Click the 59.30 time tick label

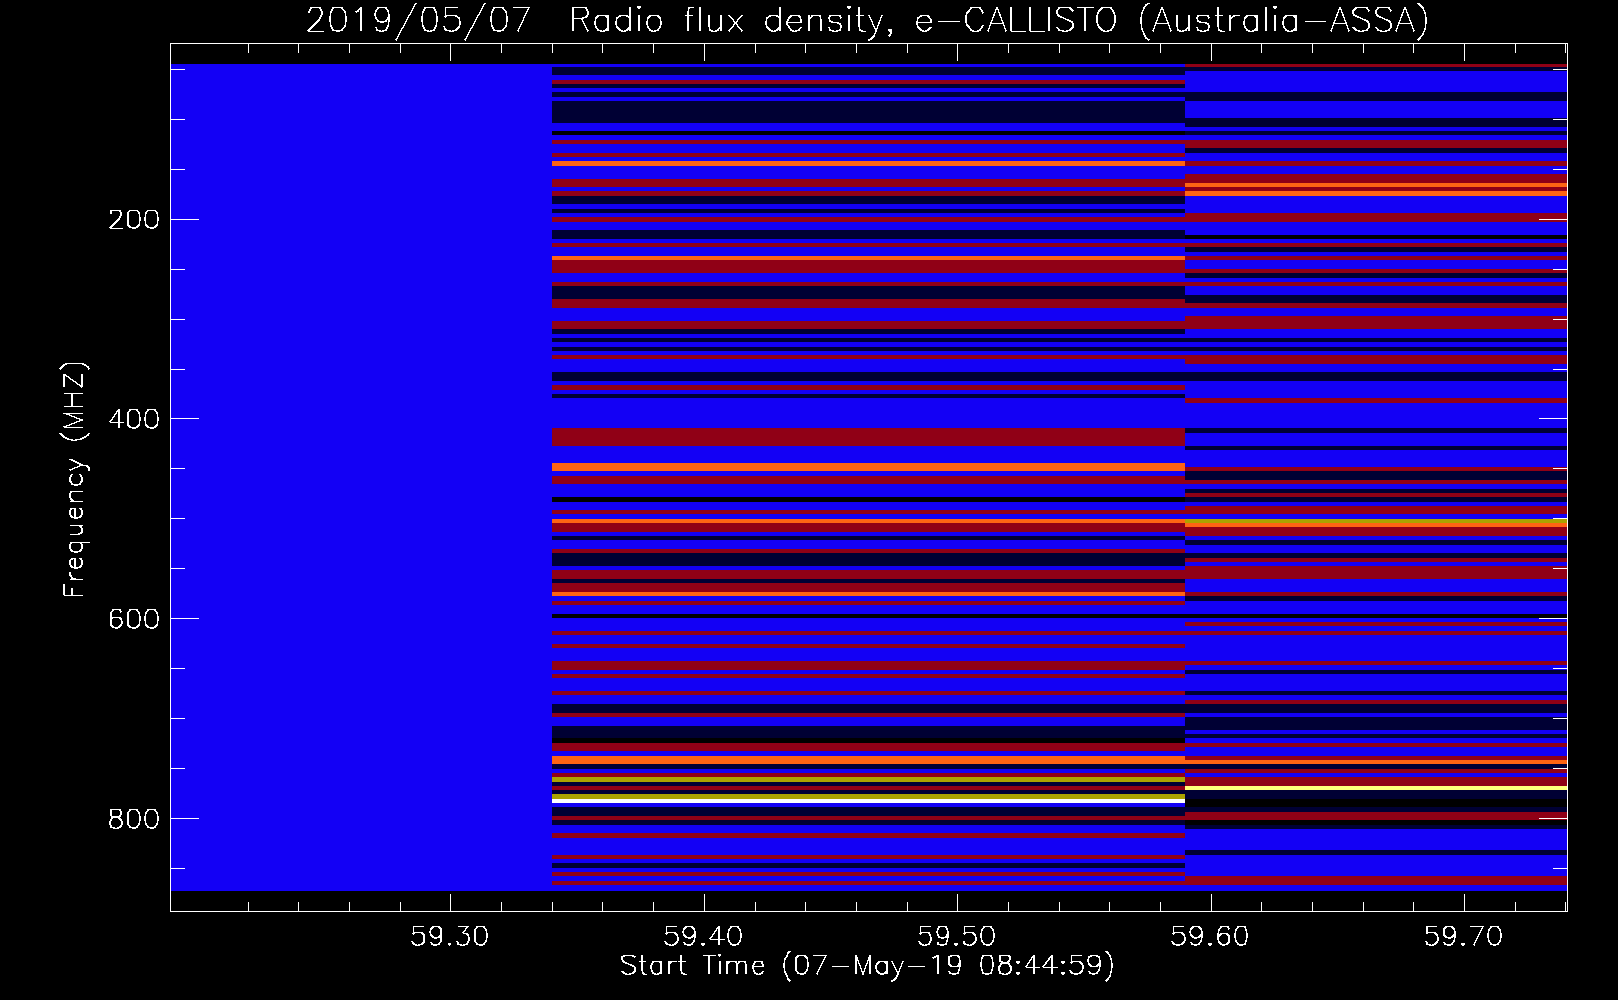click(x=450, y=937)
